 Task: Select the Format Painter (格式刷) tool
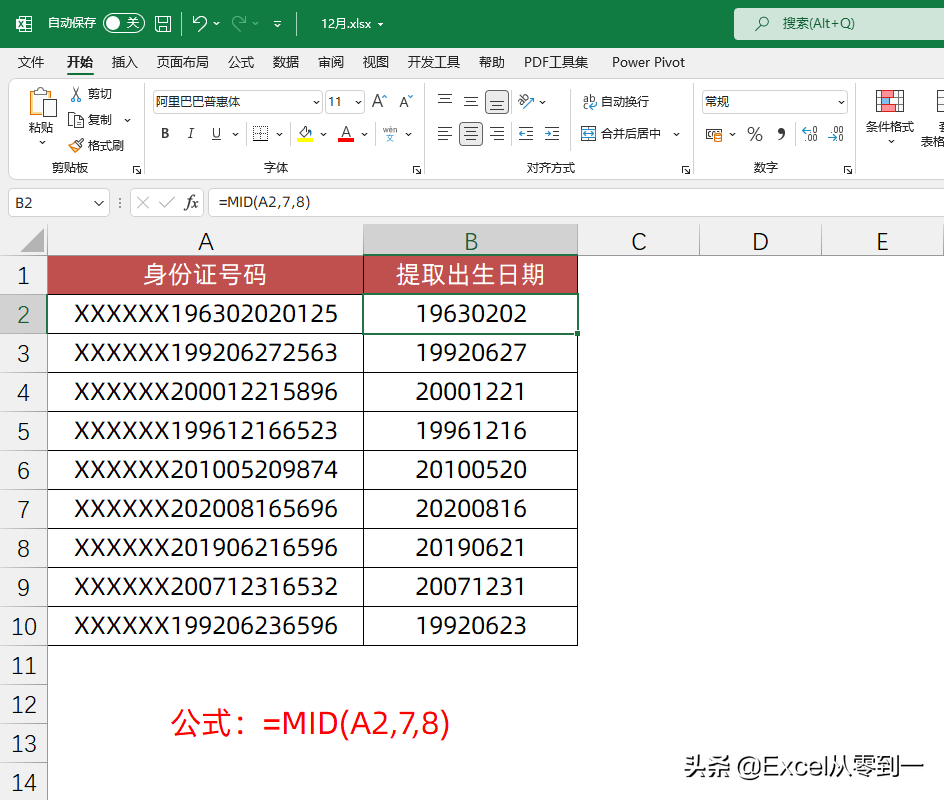[78, 144]
